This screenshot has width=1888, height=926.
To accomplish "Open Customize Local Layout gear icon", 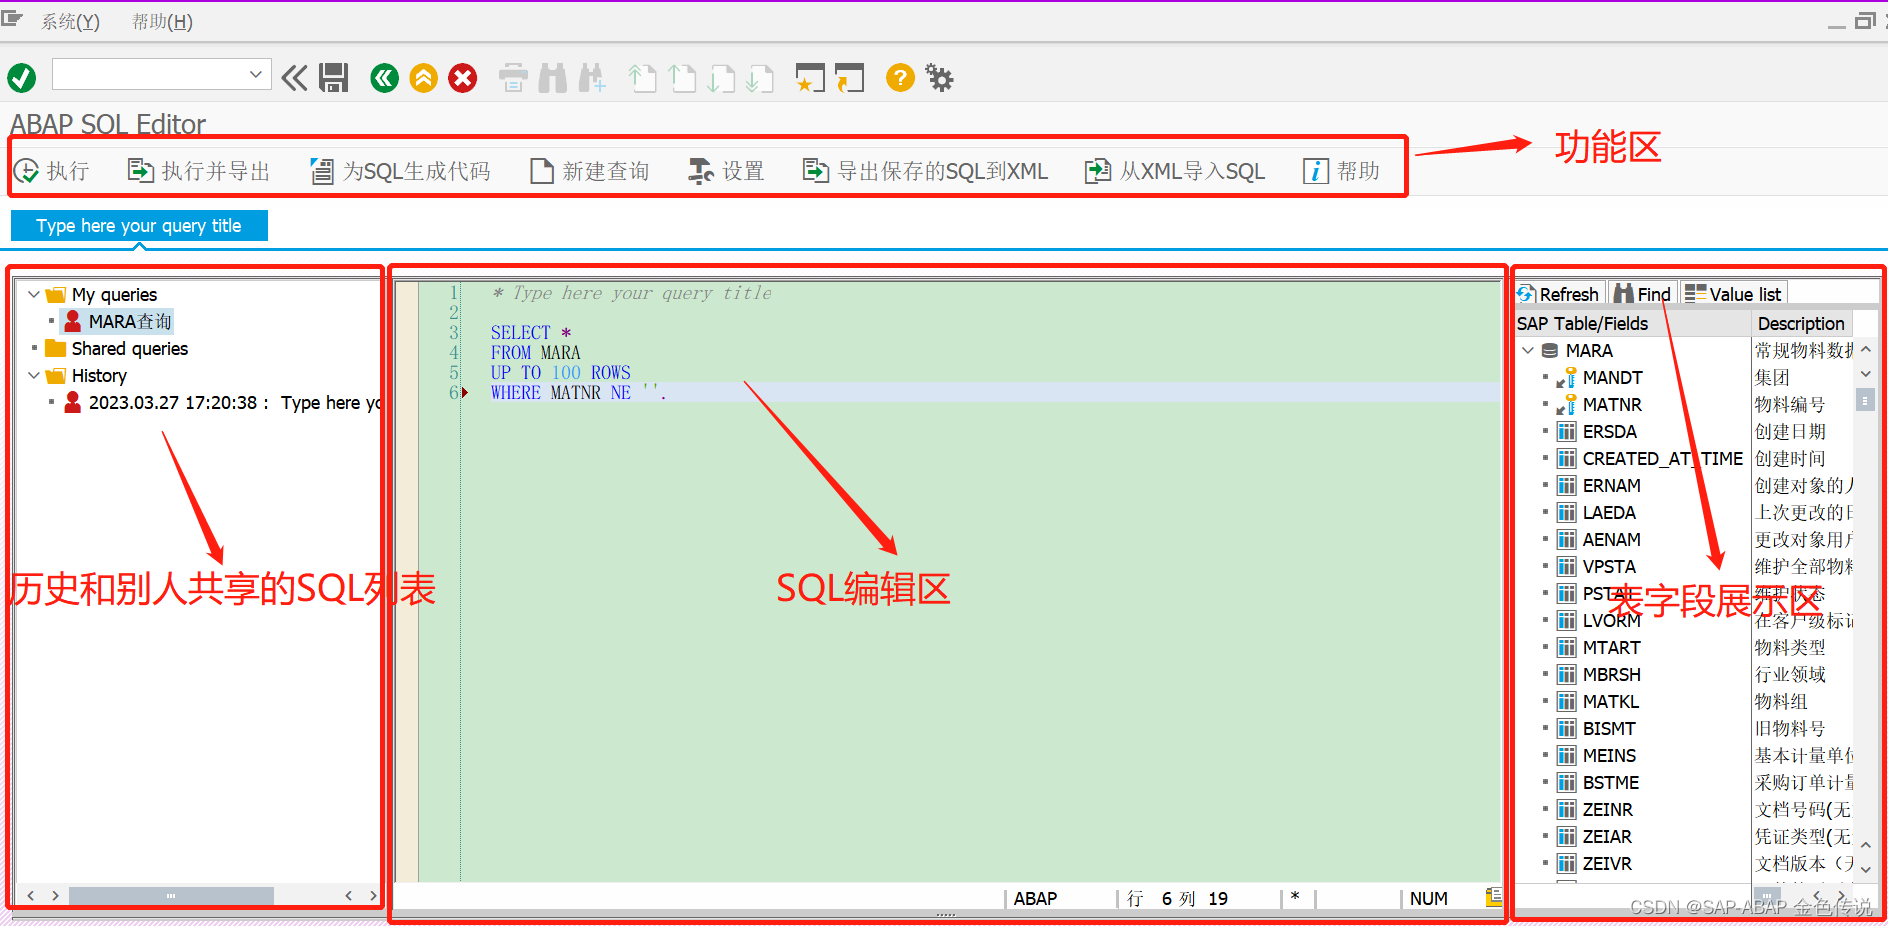I will click(x=939, y=78).
